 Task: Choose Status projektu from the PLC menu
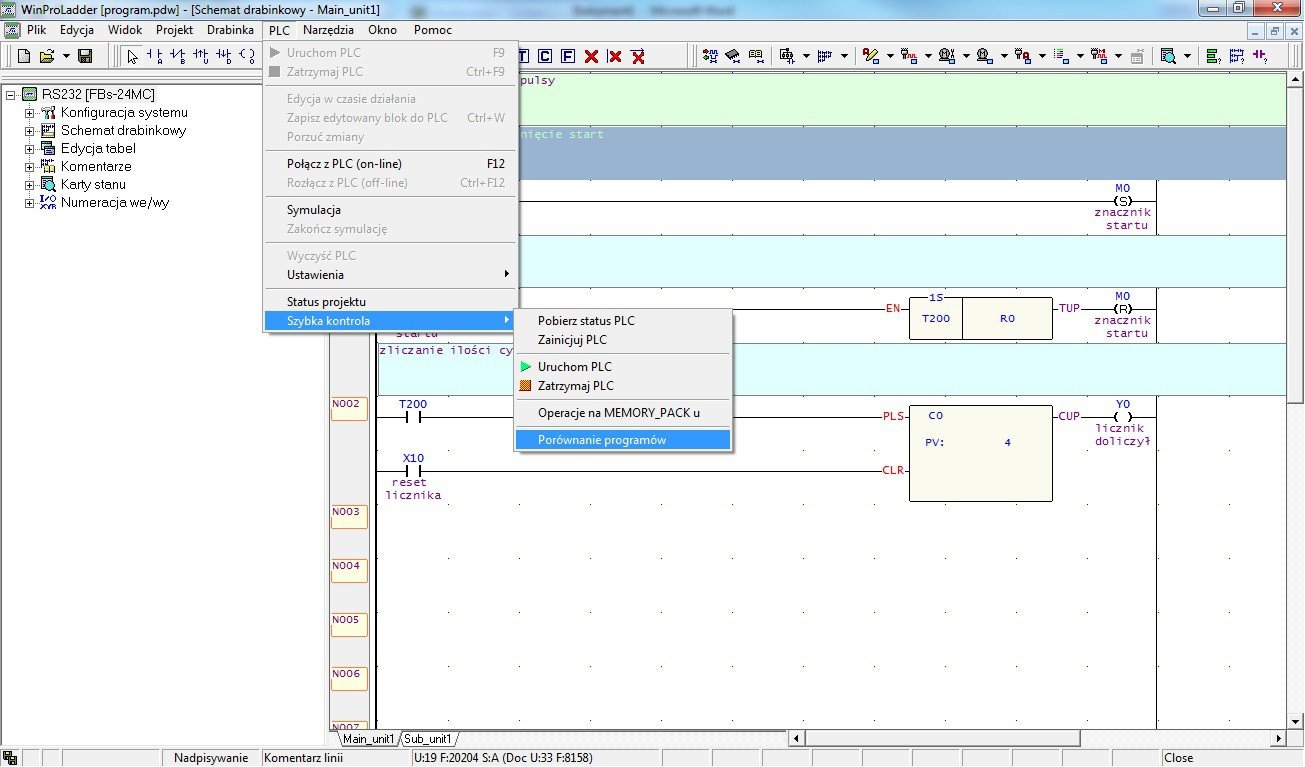(391, 302)
